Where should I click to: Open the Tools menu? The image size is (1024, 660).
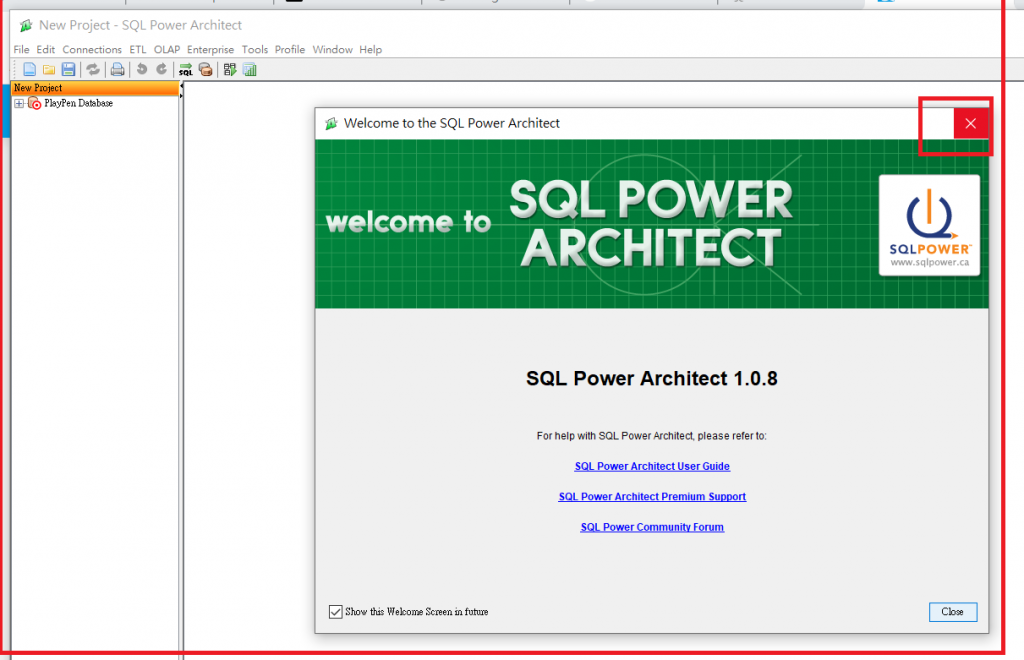255,50
